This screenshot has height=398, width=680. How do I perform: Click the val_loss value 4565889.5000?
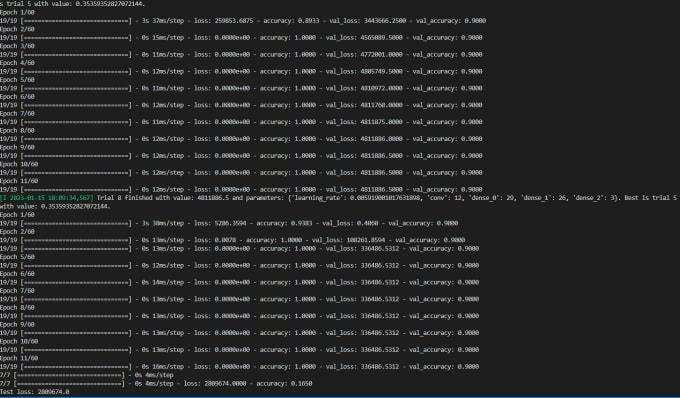tap(383, 38)
